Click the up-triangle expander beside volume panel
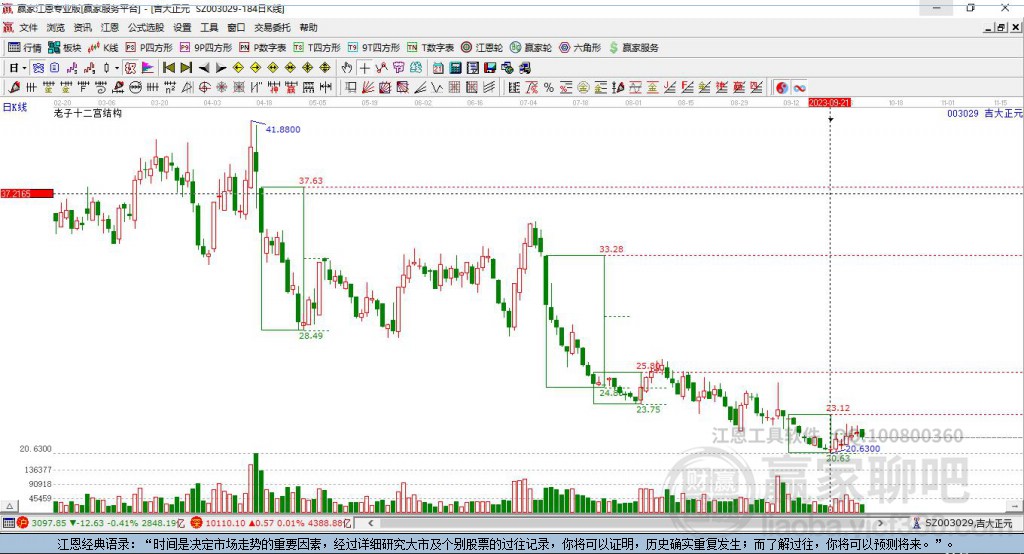 [x=9, y=506]
